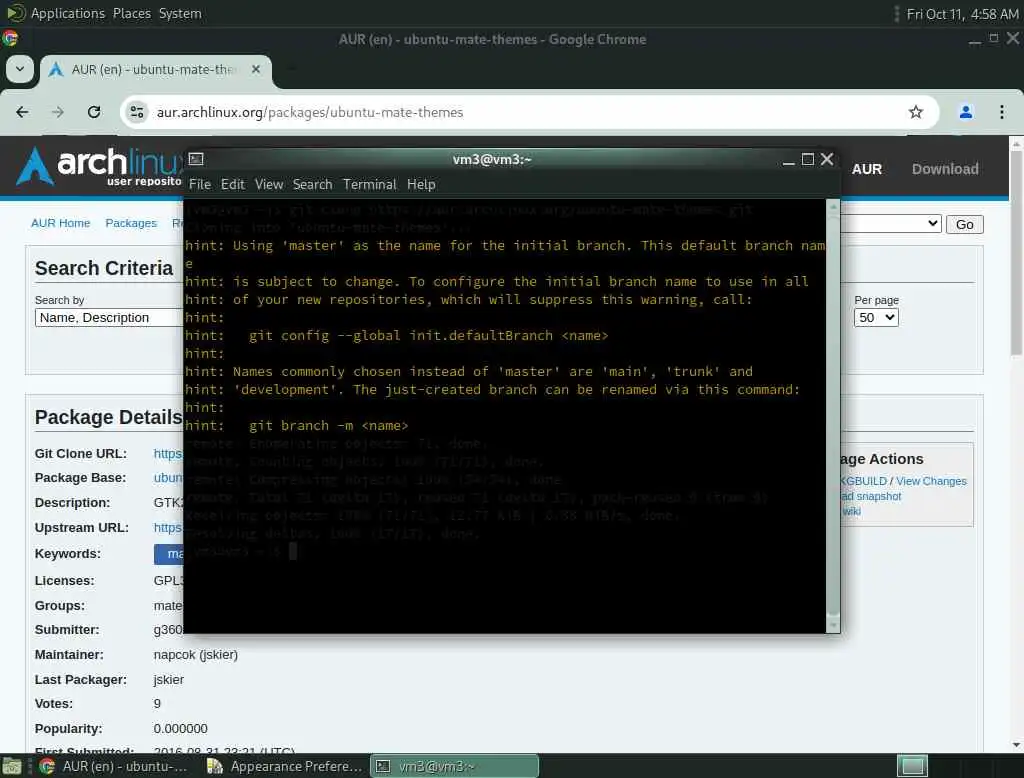Open terminal Help menu

(421, 185)
